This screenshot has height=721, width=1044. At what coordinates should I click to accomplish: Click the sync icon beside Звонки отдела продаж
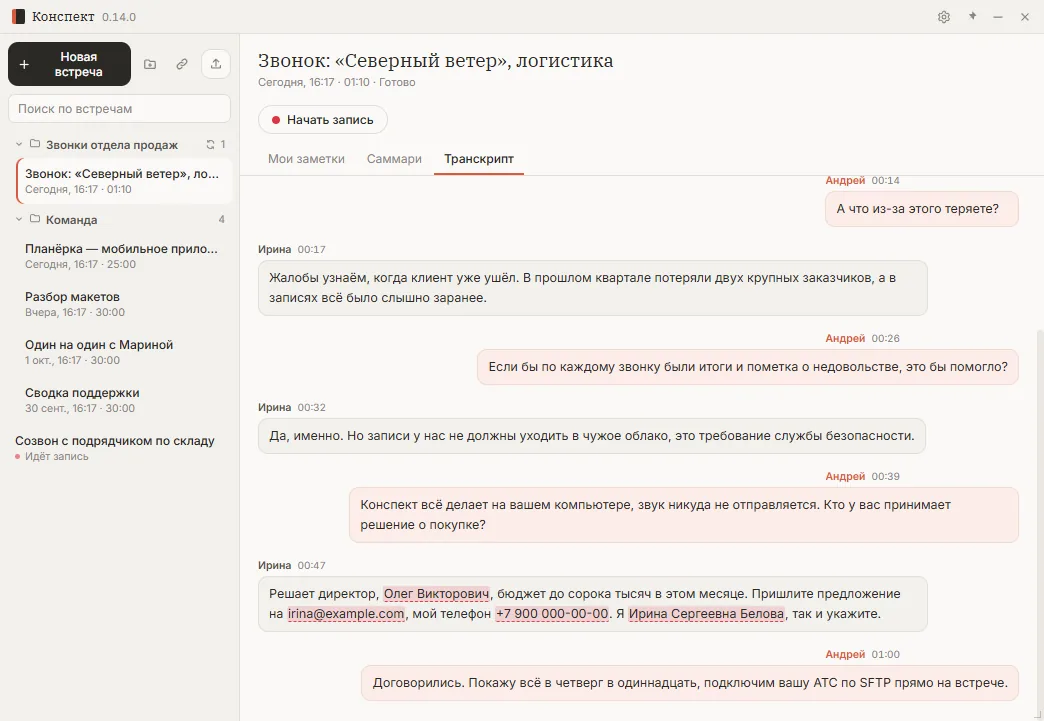[210, 144]
